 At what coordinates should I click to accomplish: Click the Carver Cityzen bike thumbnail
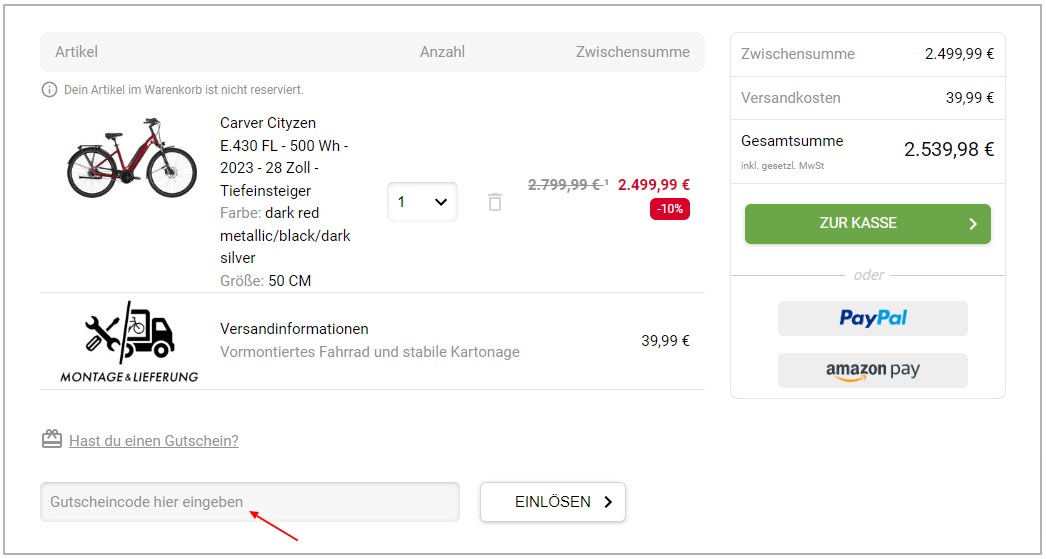pyautogui.click(x=131, y=158)
